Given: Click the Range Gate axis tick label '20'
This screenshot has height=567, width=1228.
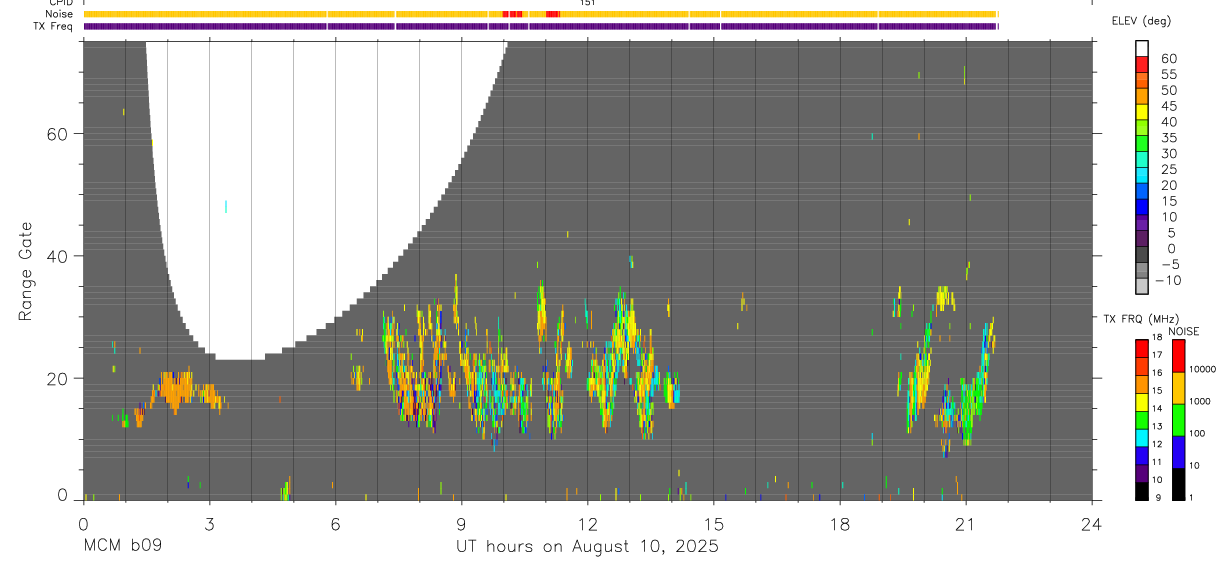Looking at the screenshot, I should click(x=59, y=378).
